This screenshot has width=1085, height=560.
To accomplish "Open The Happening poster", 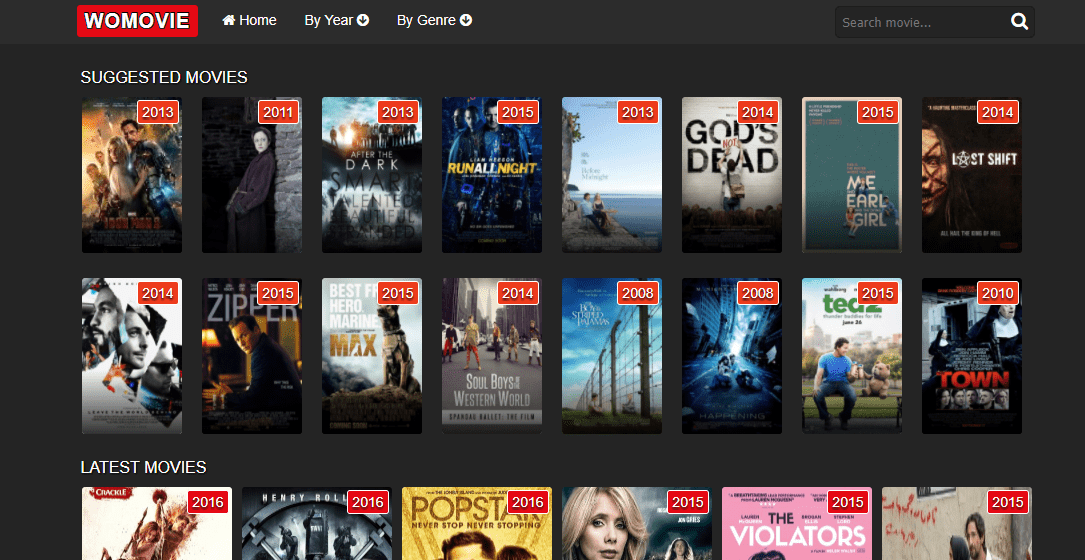I will (732, 356).
